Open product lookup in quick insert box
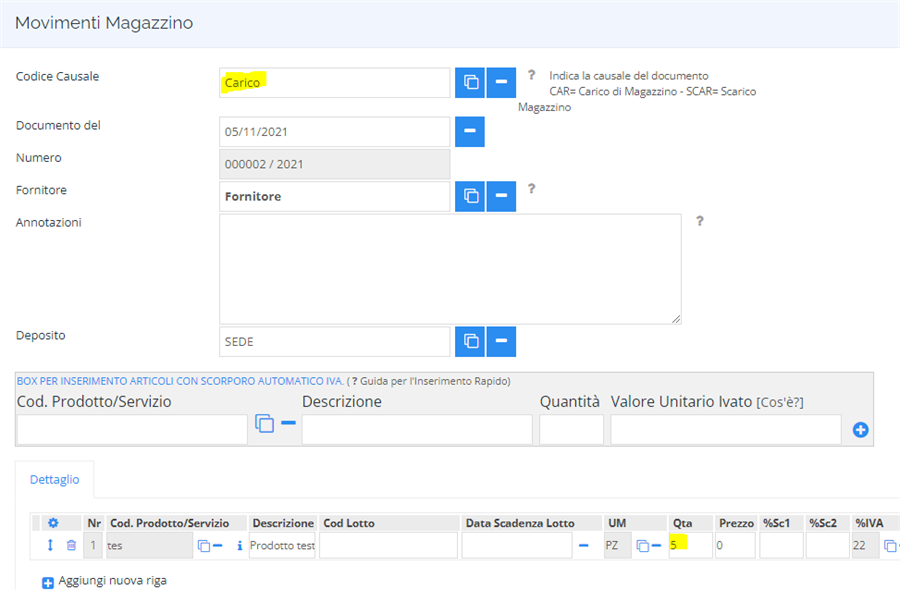The height and width of the screenshot is (590, 900). point(265,424)
